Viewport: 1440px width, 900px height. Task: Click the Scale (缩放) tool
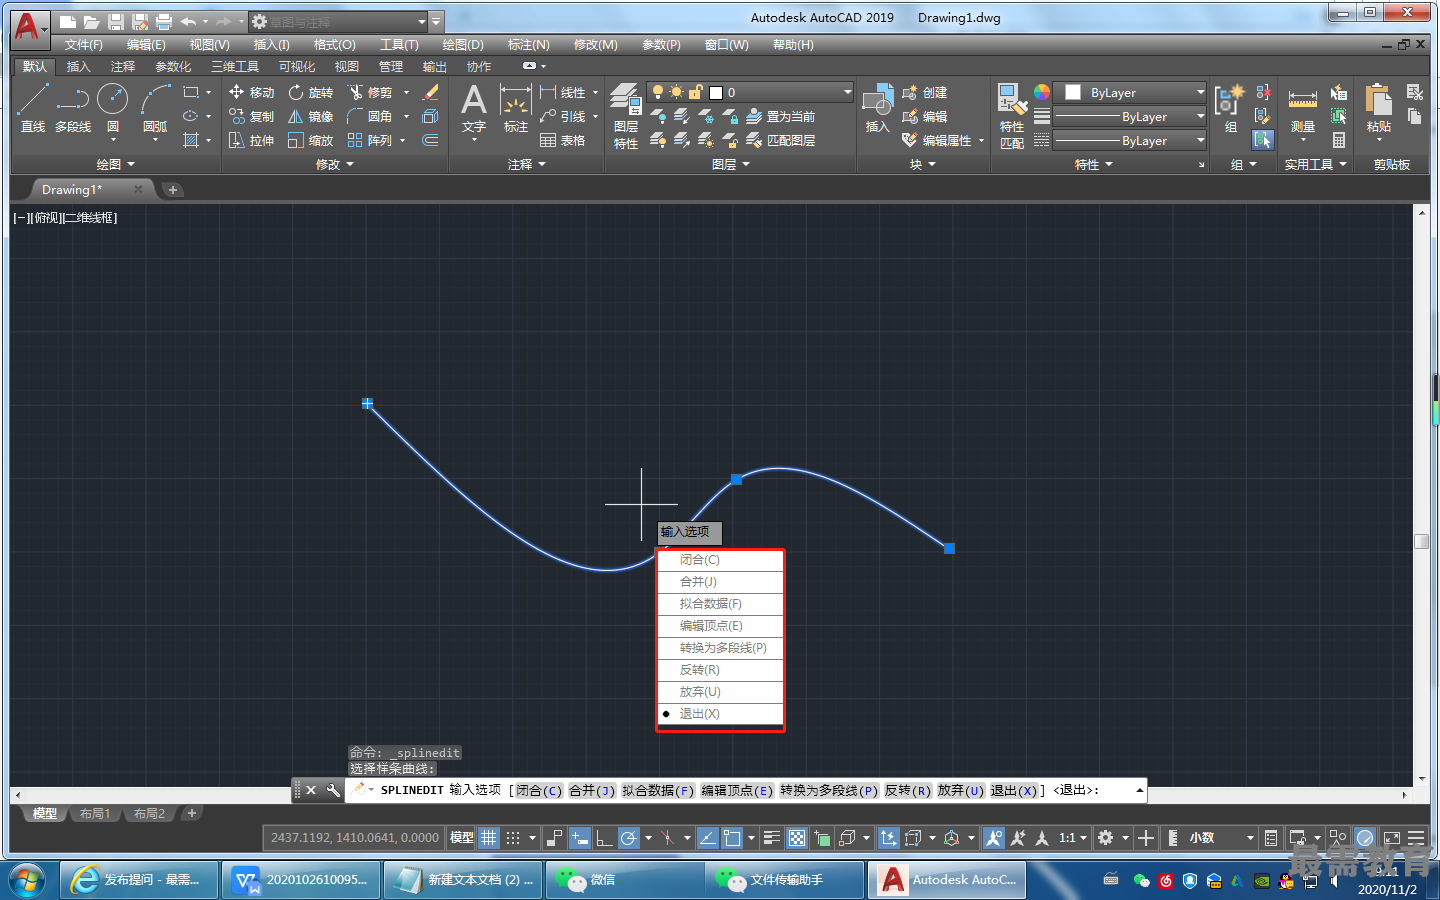[310, 140]
